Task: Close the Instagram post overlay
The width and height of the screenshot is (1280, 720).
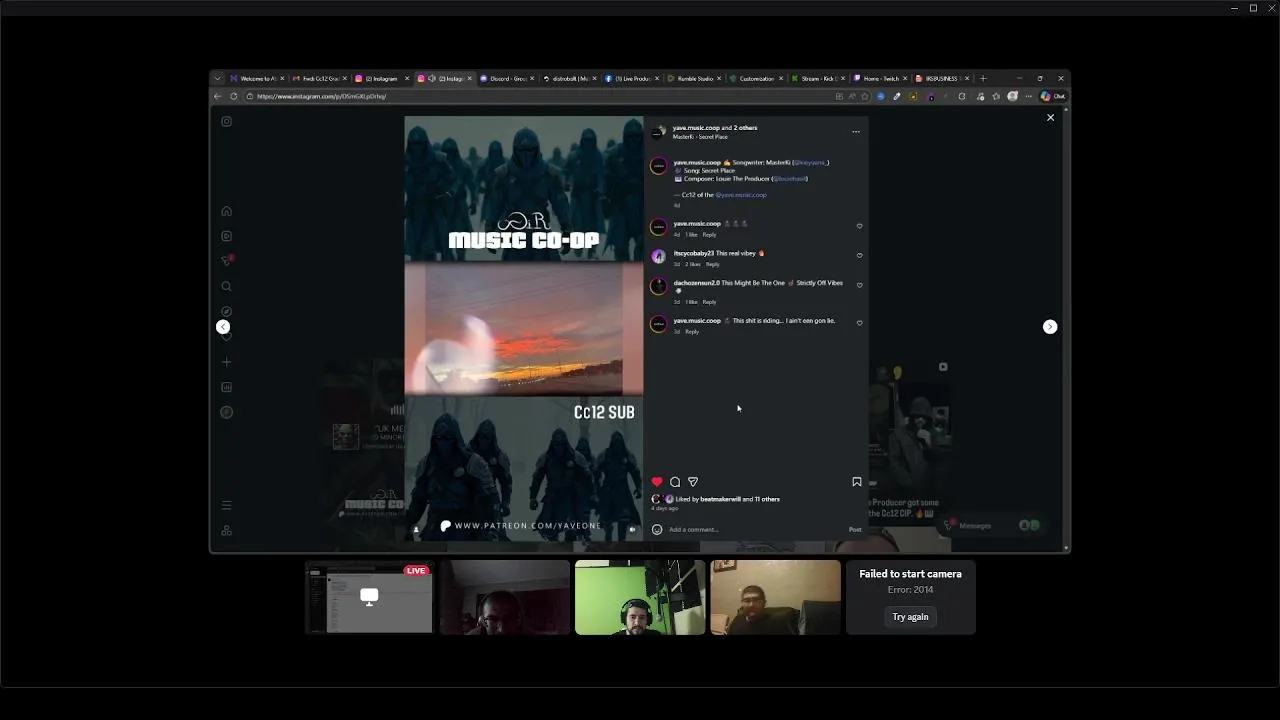Action: [1050, 118]
